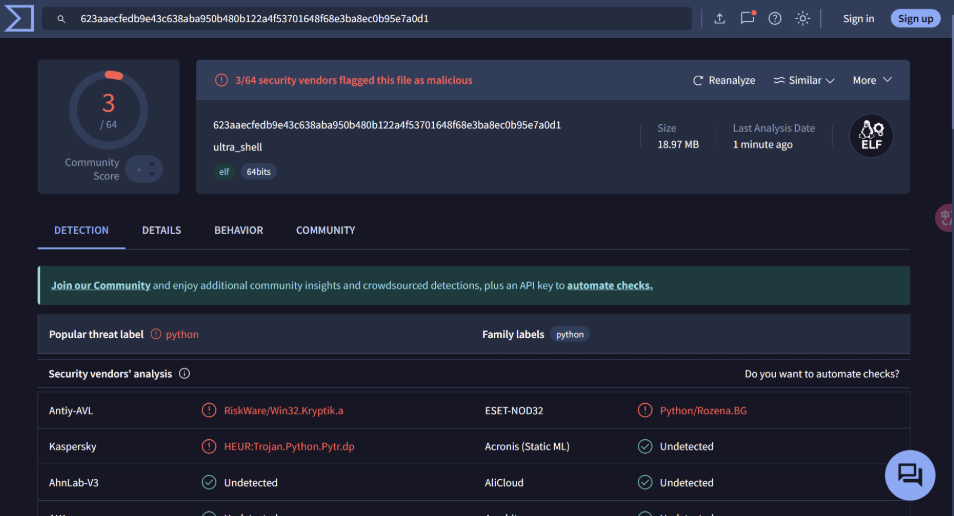Click the malicious alert banner warning icon
Viewport: 954px width, 516px height.
[x=221, y=80]
